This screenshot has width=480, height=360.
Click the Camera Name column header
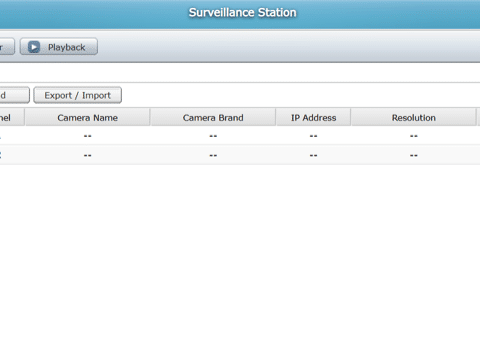click(x=87, y=118)
